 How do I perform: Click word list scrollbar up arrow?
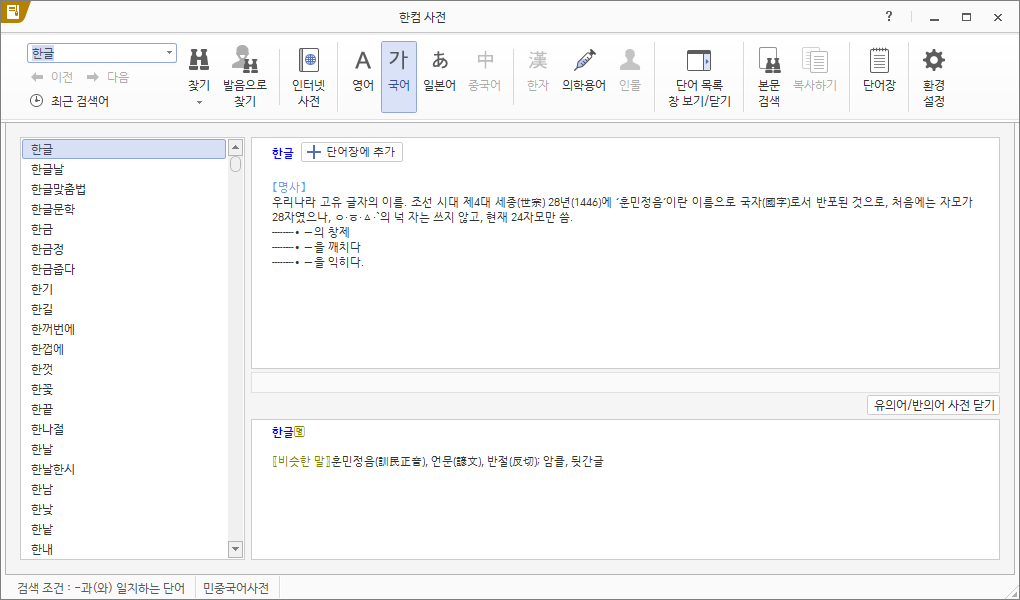[x=235, y=147]
